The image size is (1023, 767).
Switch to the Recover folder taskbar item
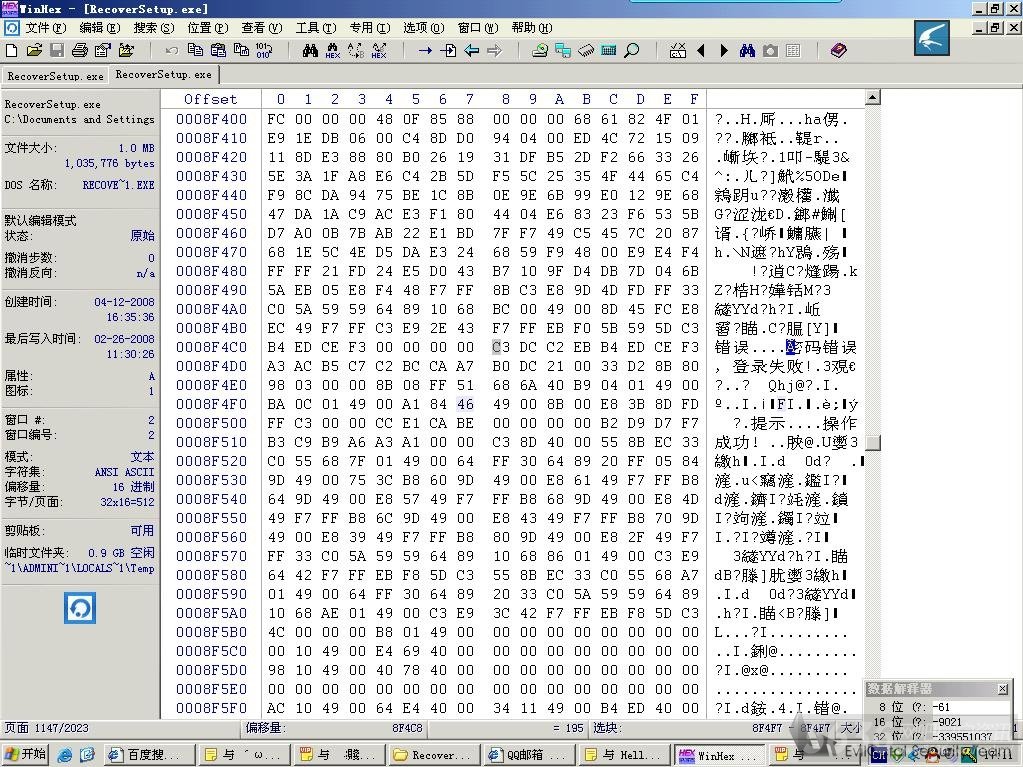[435, 755]
